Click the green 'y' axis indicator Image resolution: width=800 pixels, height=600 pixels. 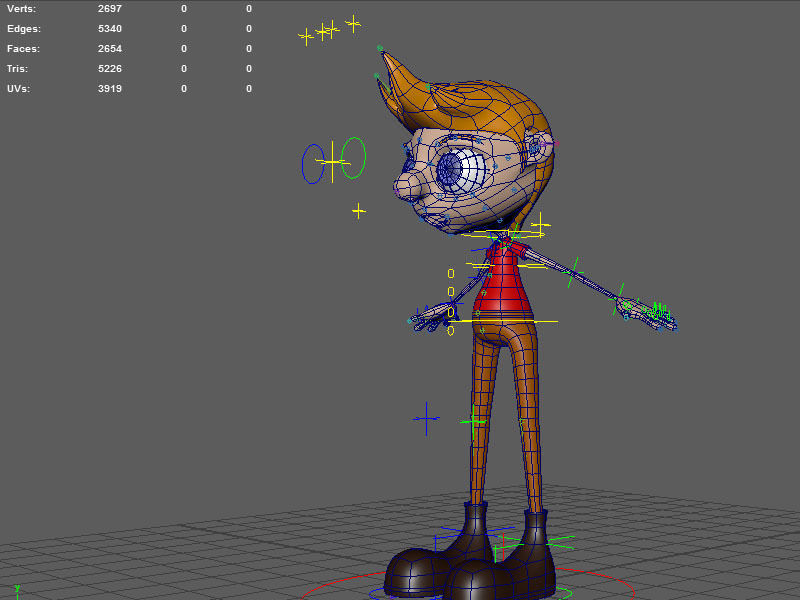tap(17, 589)
